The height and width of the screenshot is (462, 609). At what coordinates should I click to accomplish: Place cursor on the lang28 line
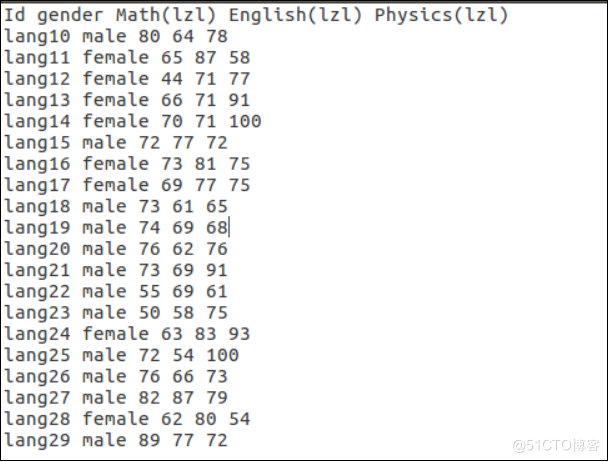(127, 419)
